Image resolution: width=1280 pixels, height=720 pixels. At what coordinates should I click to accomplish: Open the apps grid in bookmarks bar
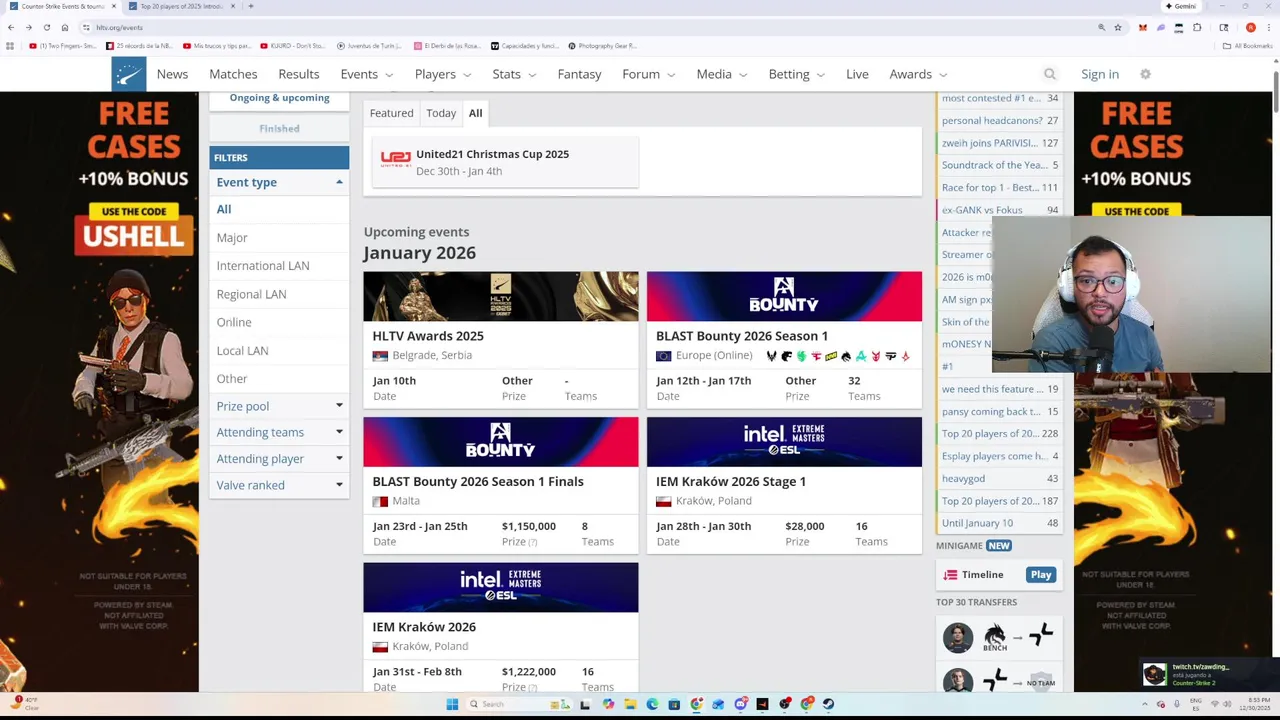(10, 46)
